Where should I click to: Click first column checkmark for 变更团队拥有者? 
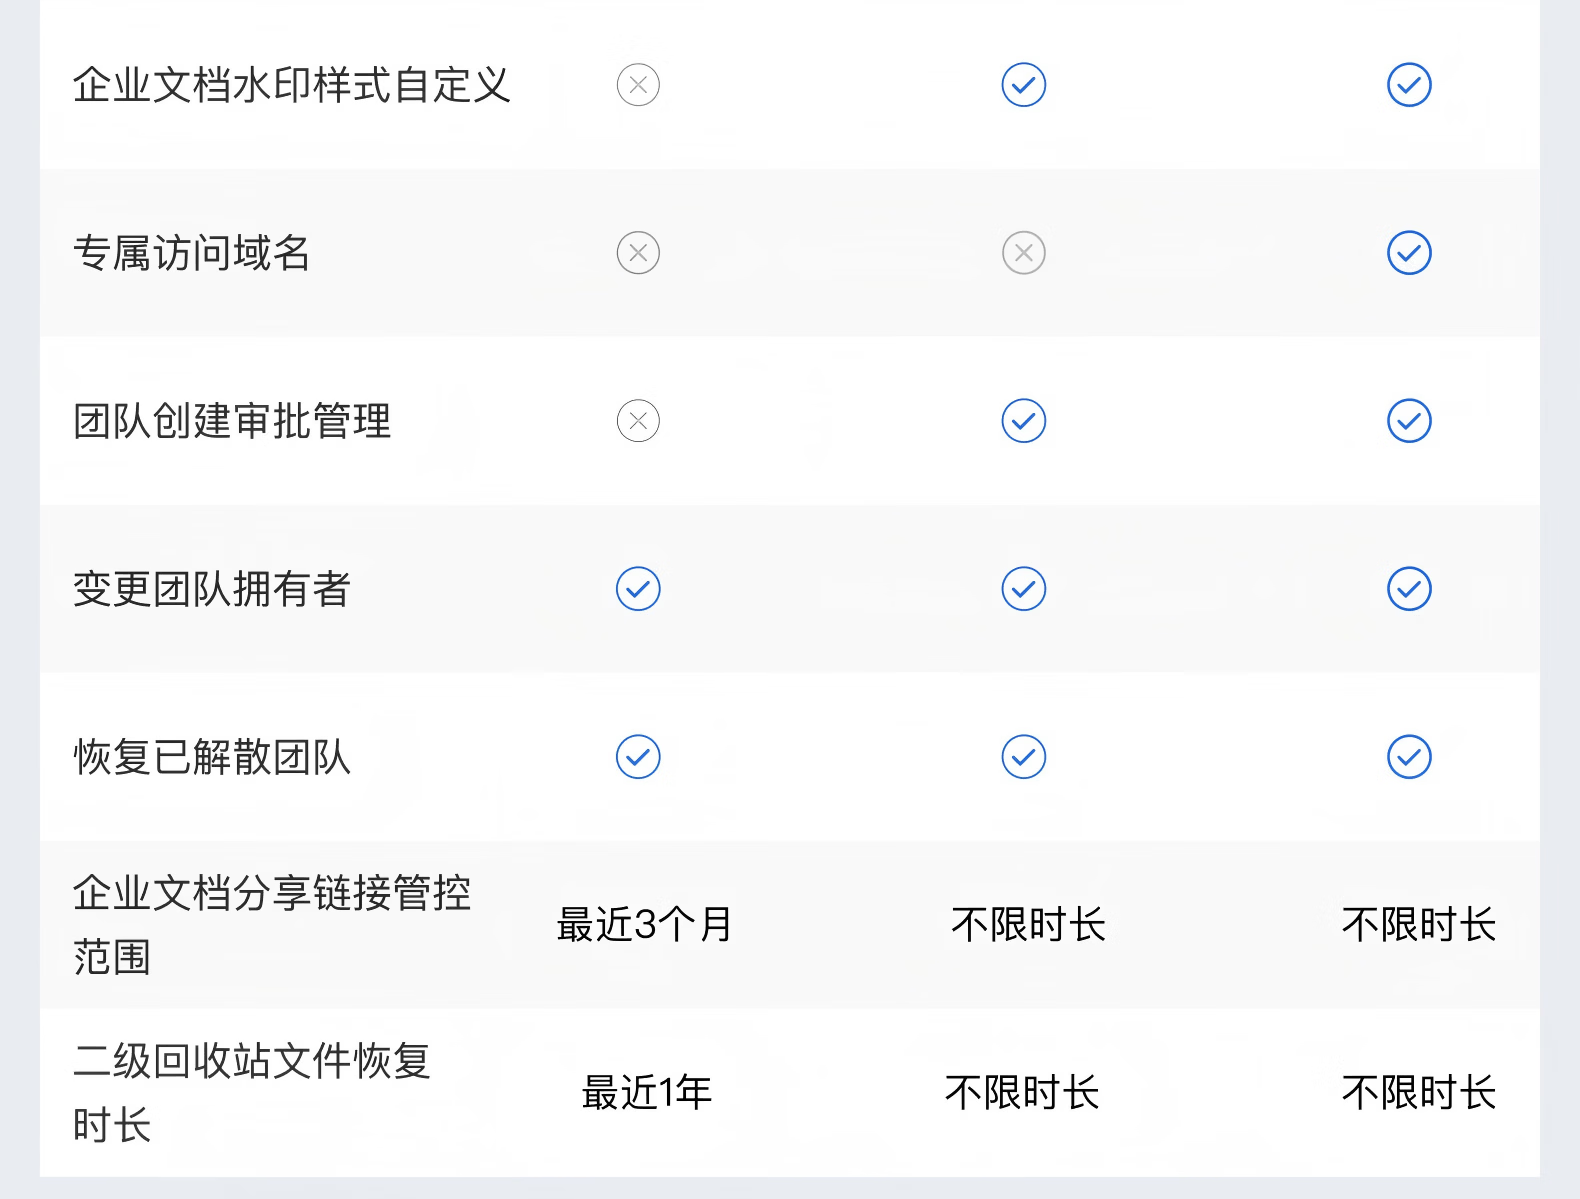[x=638, y=589]
